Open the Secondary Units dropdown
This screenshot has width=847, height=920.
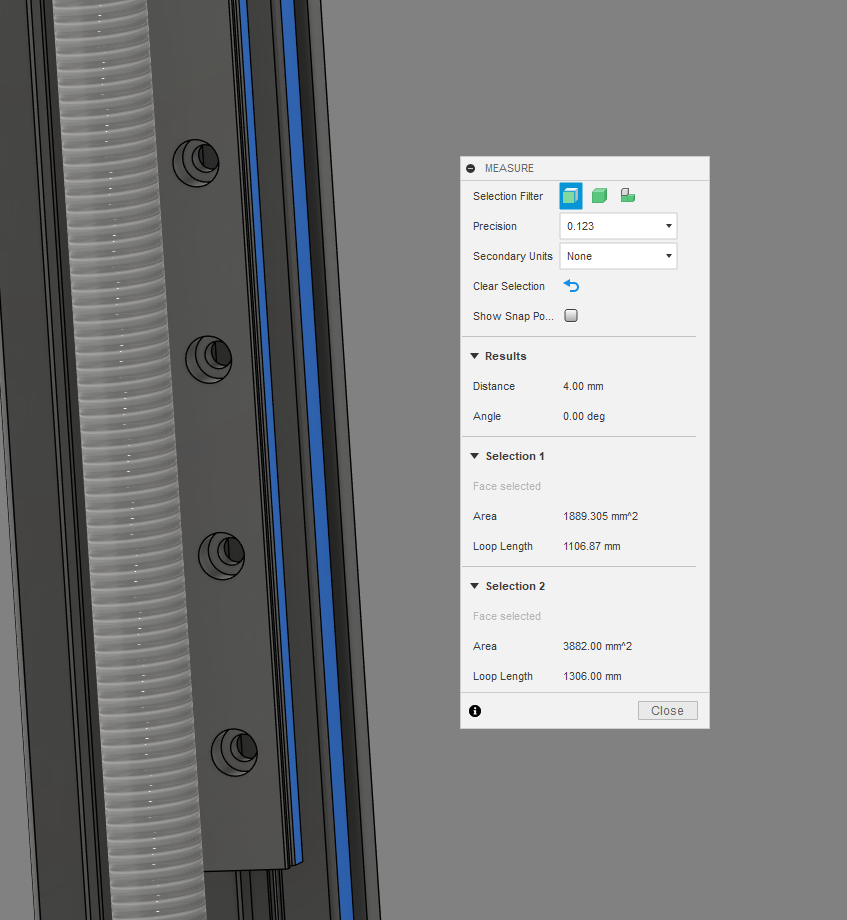617,256
